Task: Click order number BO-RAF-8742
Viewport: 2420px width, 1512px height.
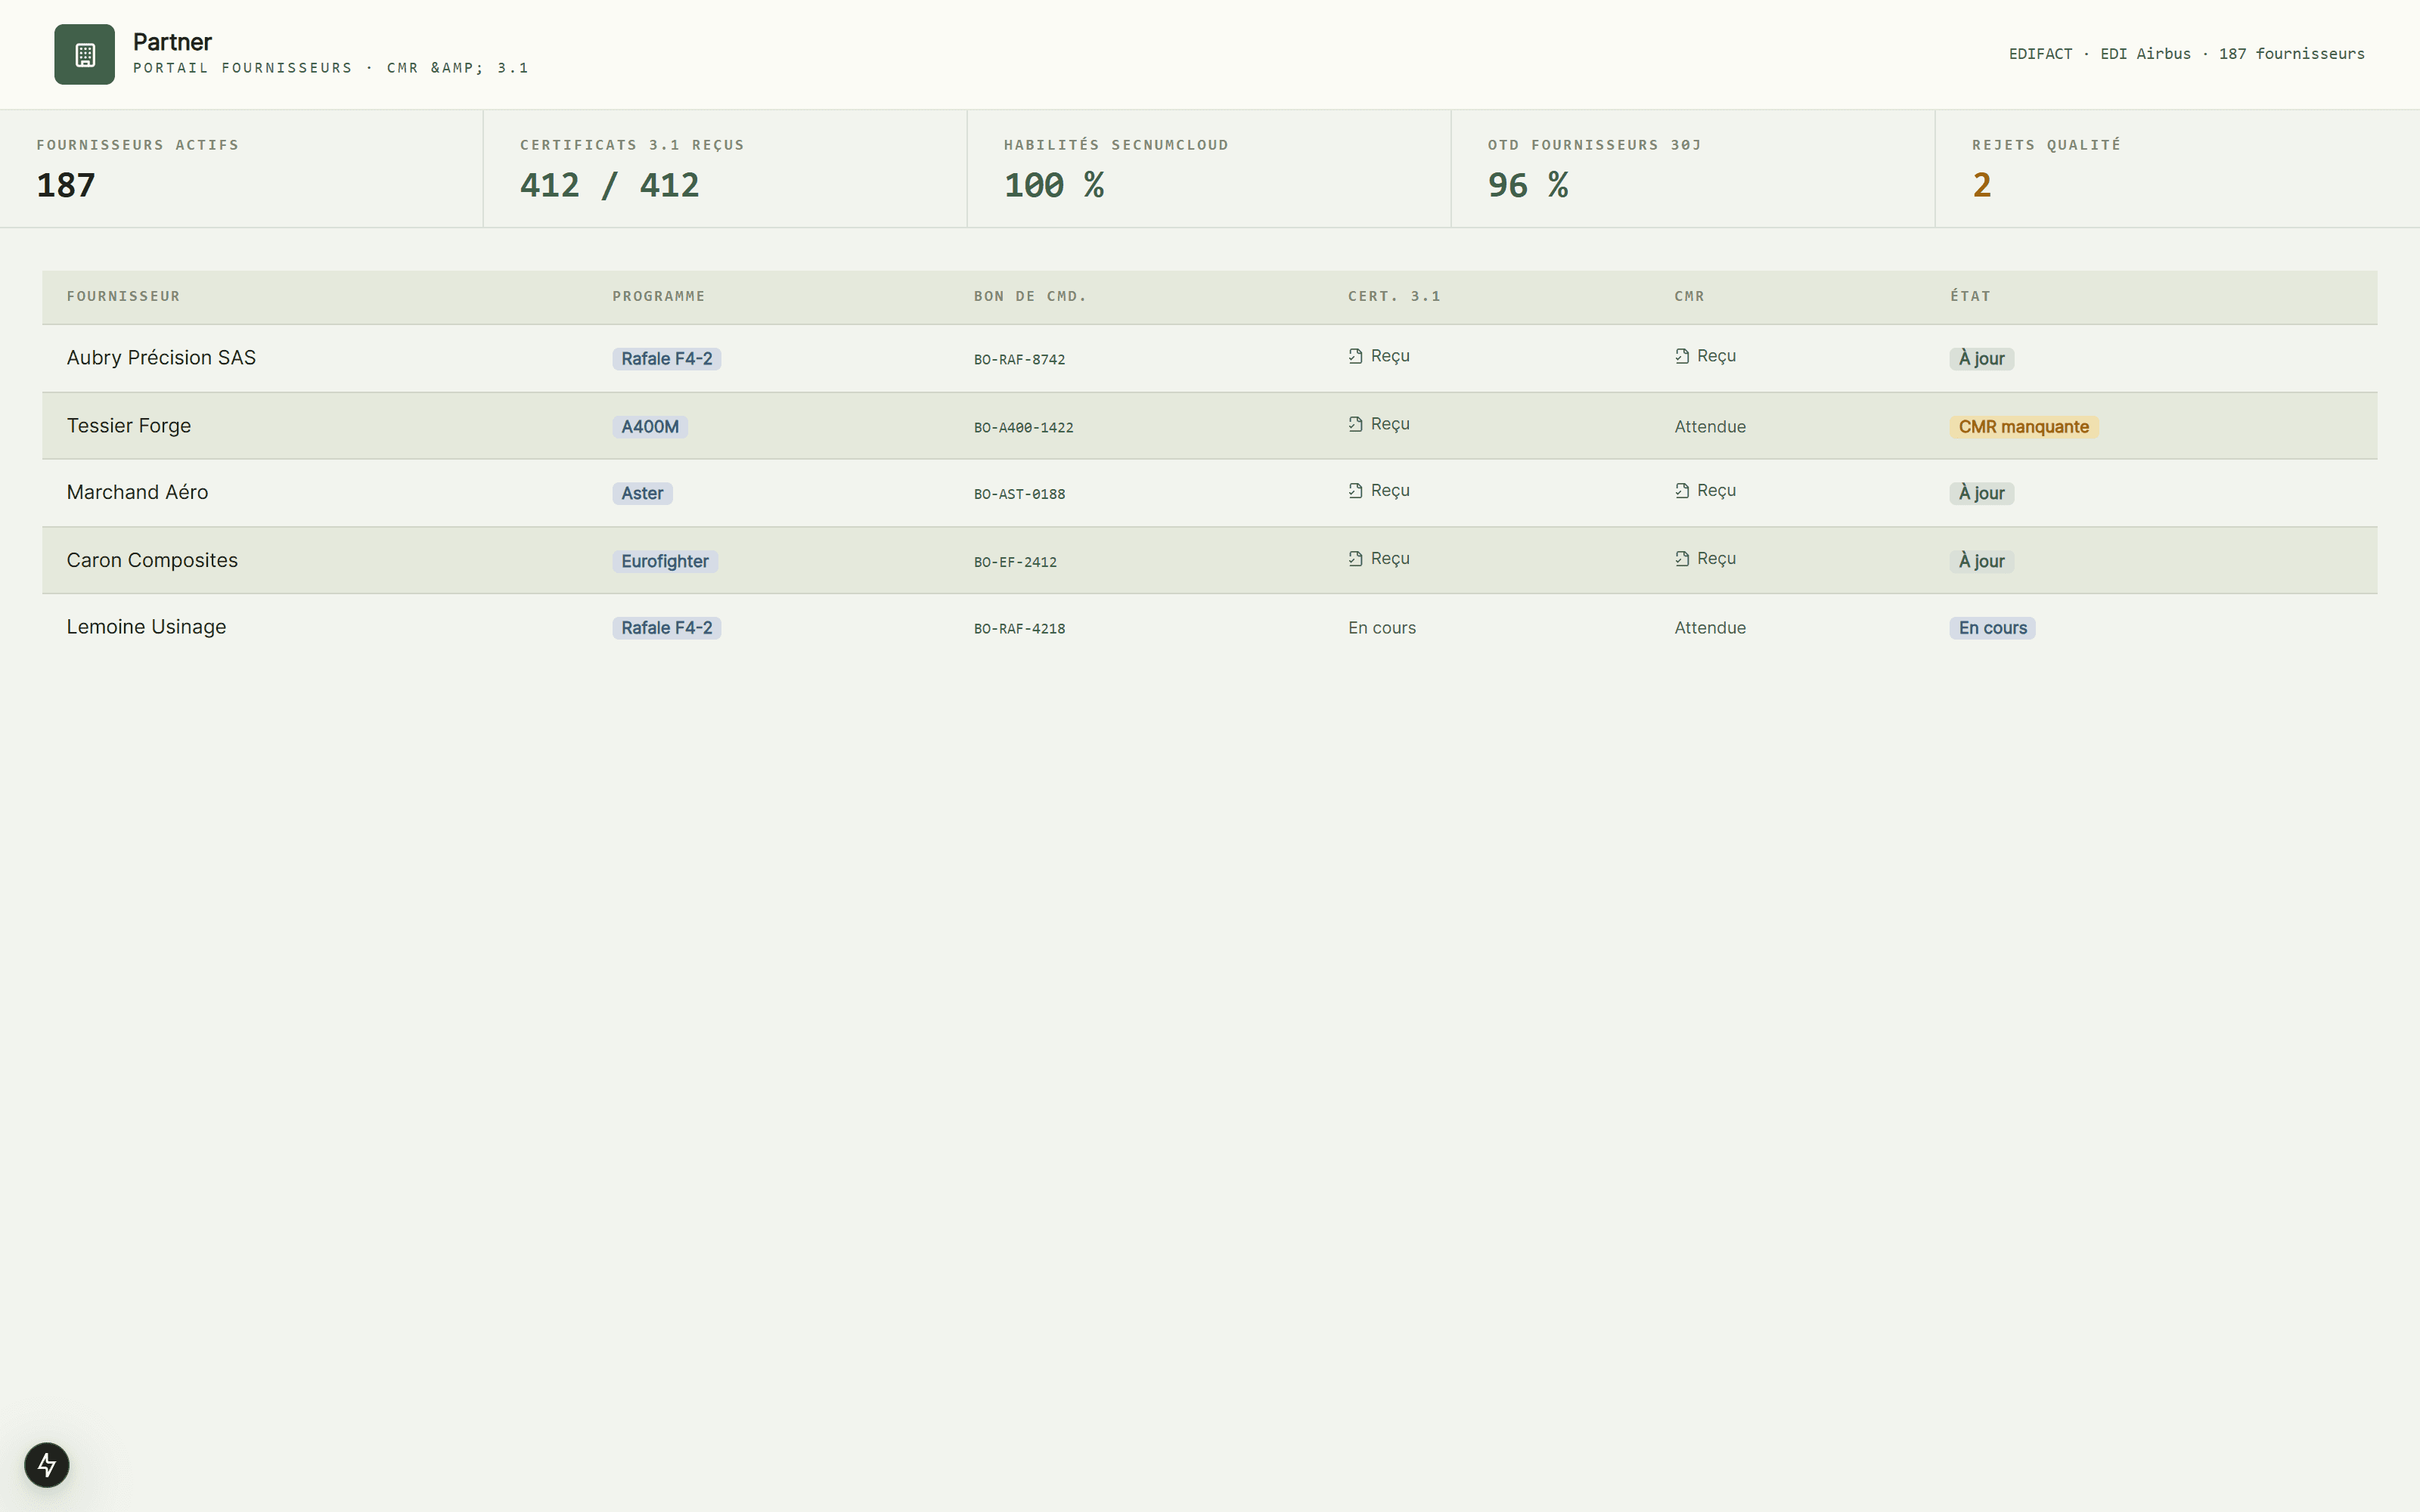Action: coord(1019,360)
